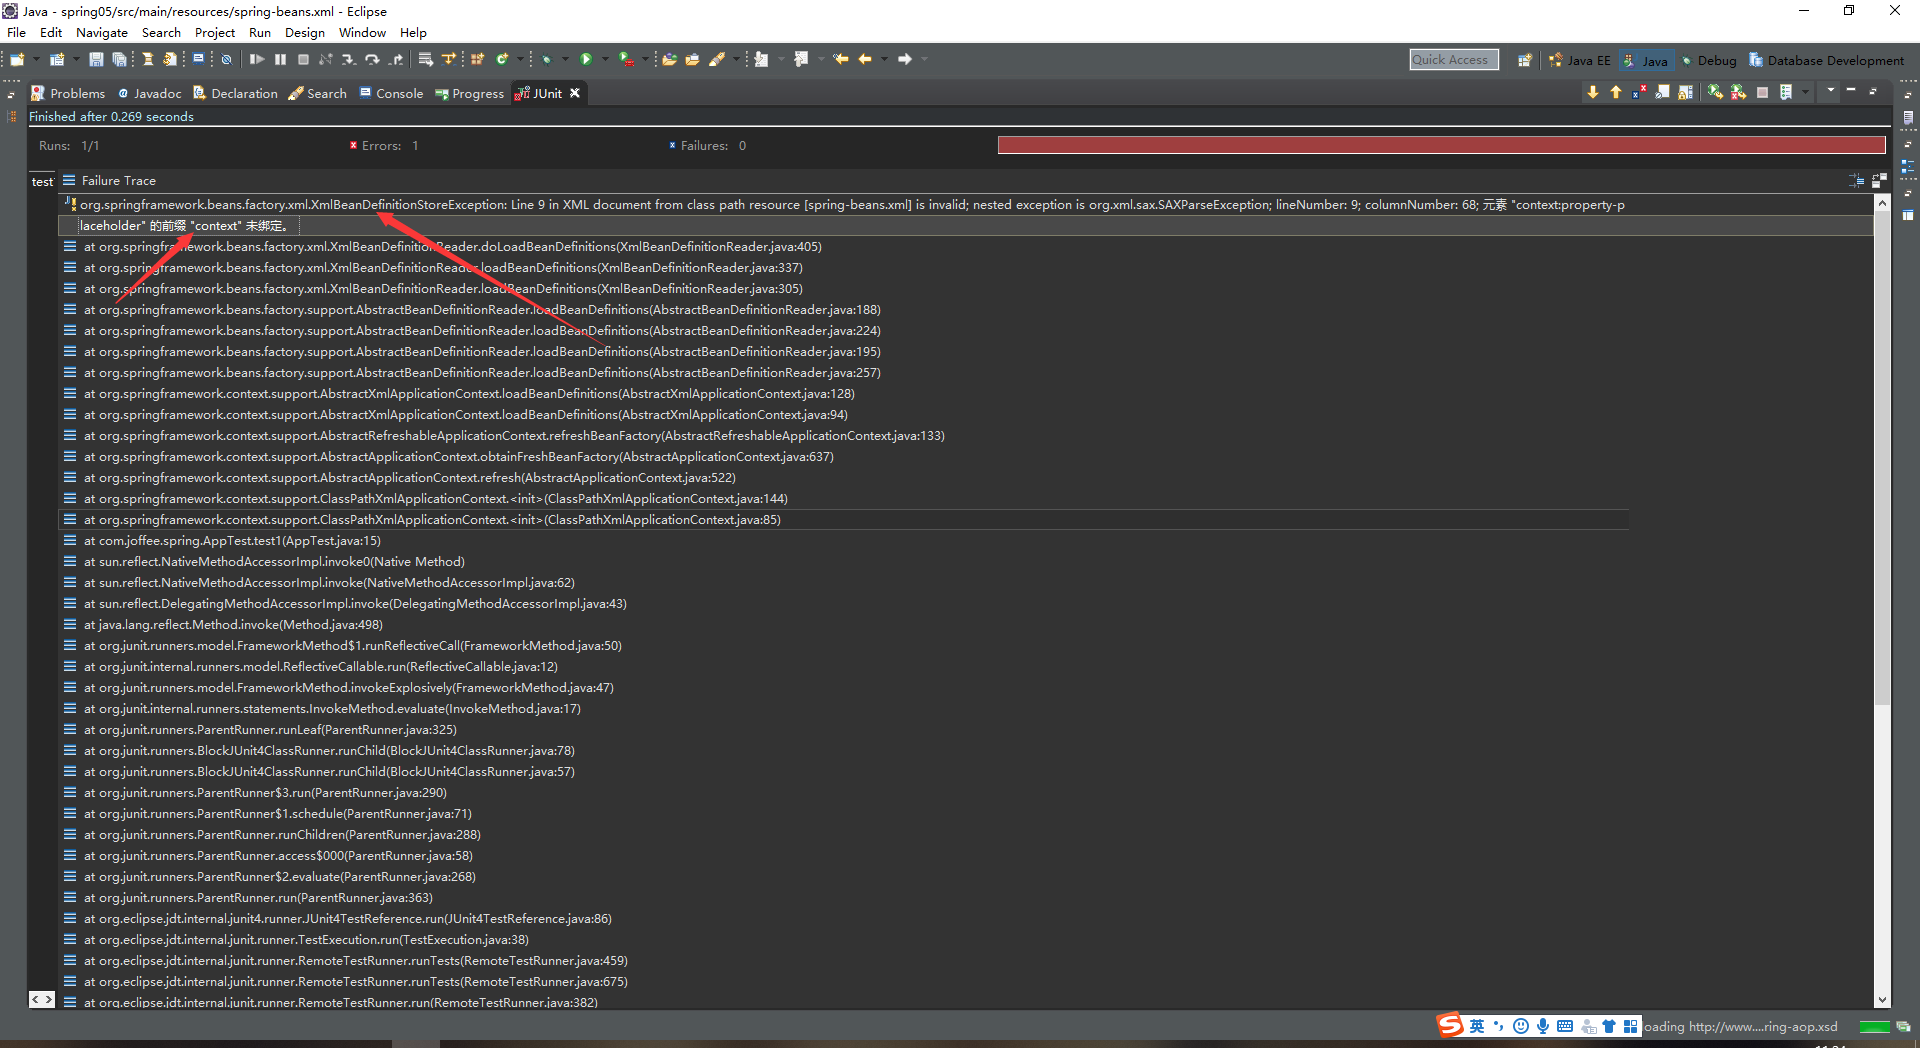Switch to the Debug perspective

1710,60
